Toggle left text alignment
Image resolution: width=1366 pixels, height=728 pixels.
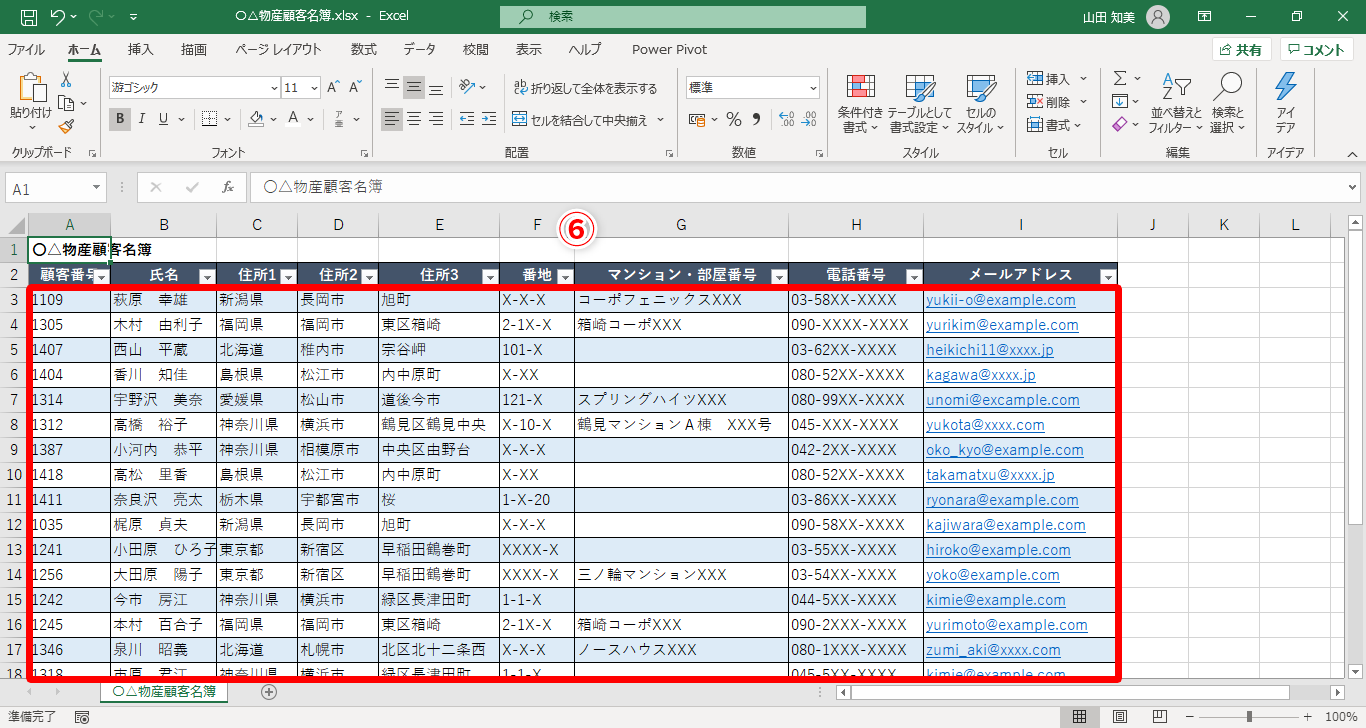pyautogui.click(x=392, y=119)
